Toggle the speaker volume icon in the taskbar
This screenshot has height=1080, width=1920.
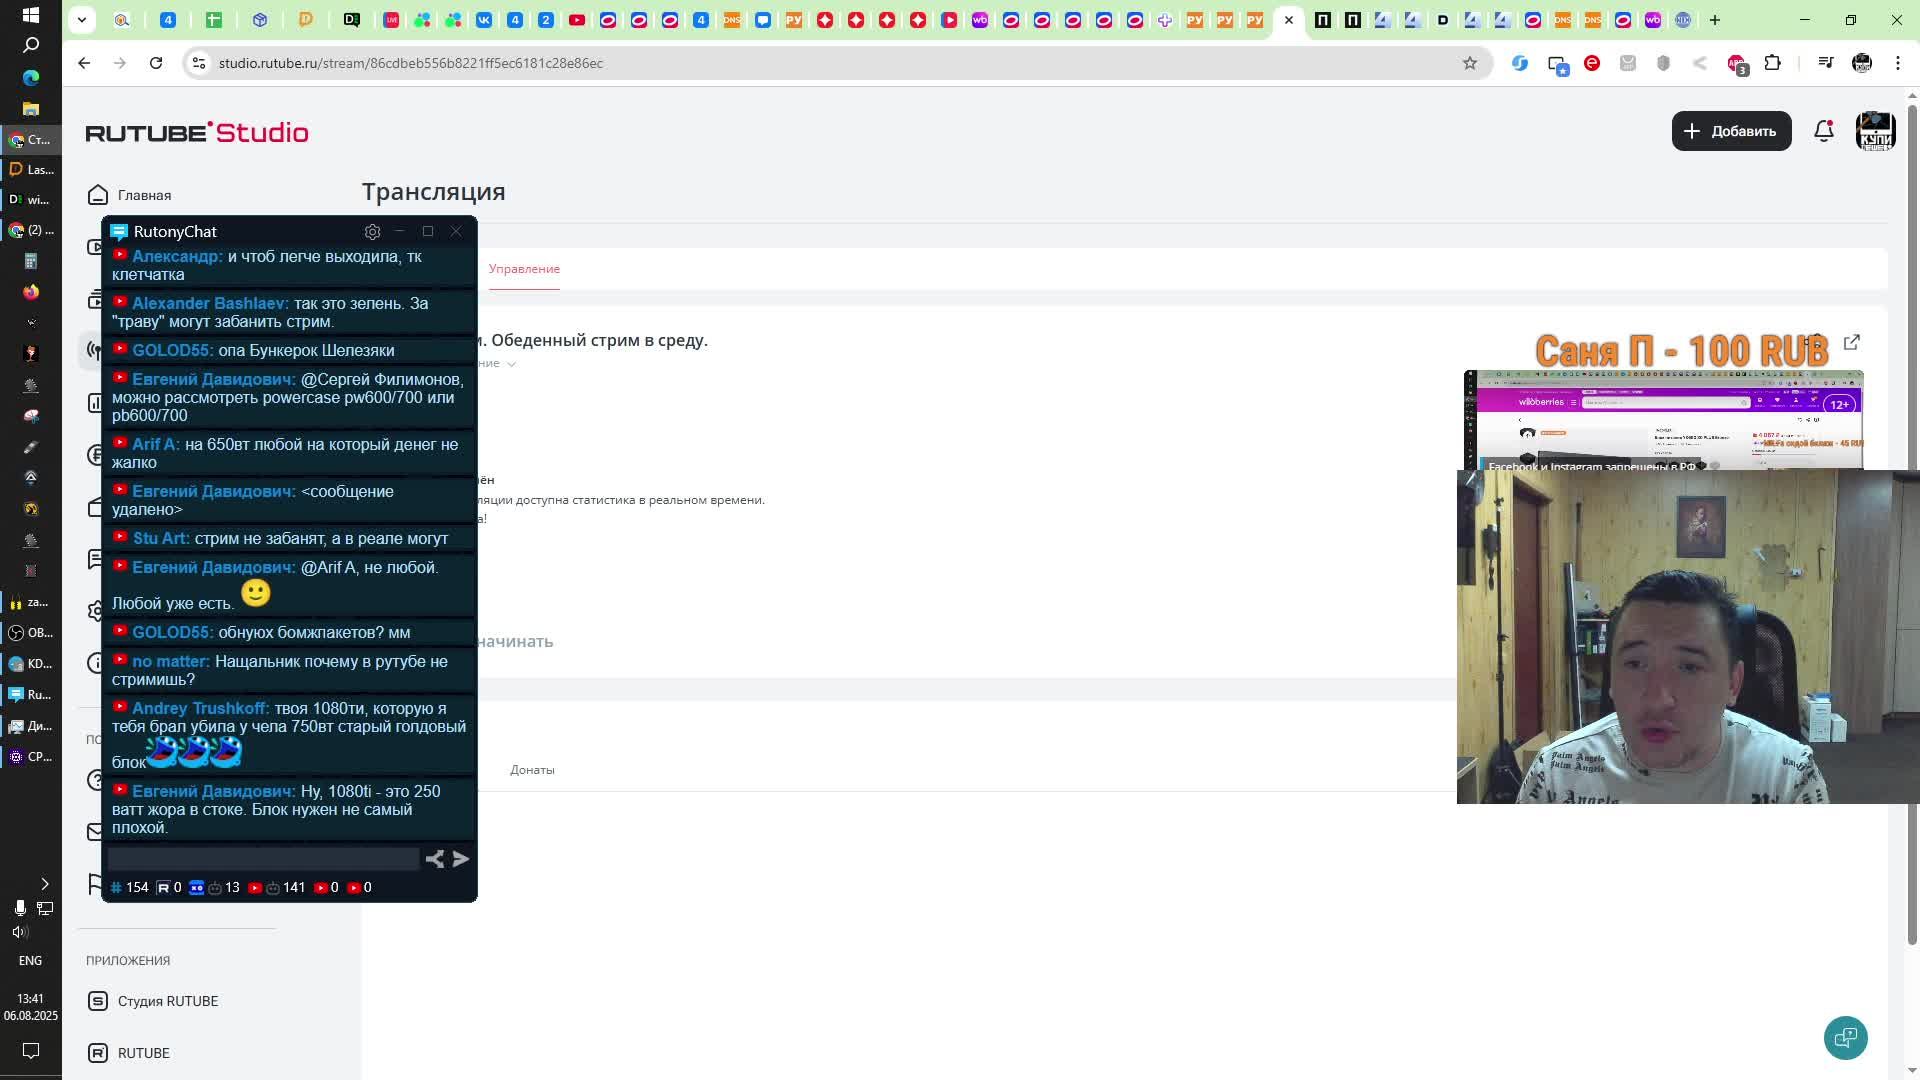20,932
